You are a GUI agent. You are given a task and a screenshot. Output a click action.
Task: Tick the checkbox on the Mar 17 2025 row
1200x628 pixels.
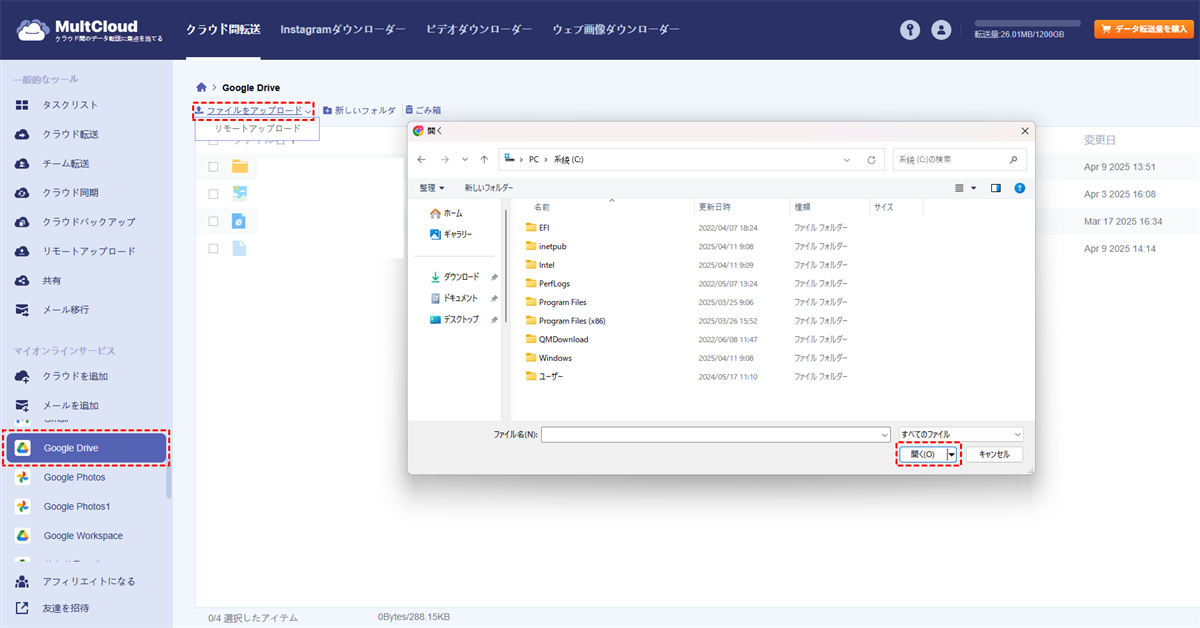click(213, 221)
